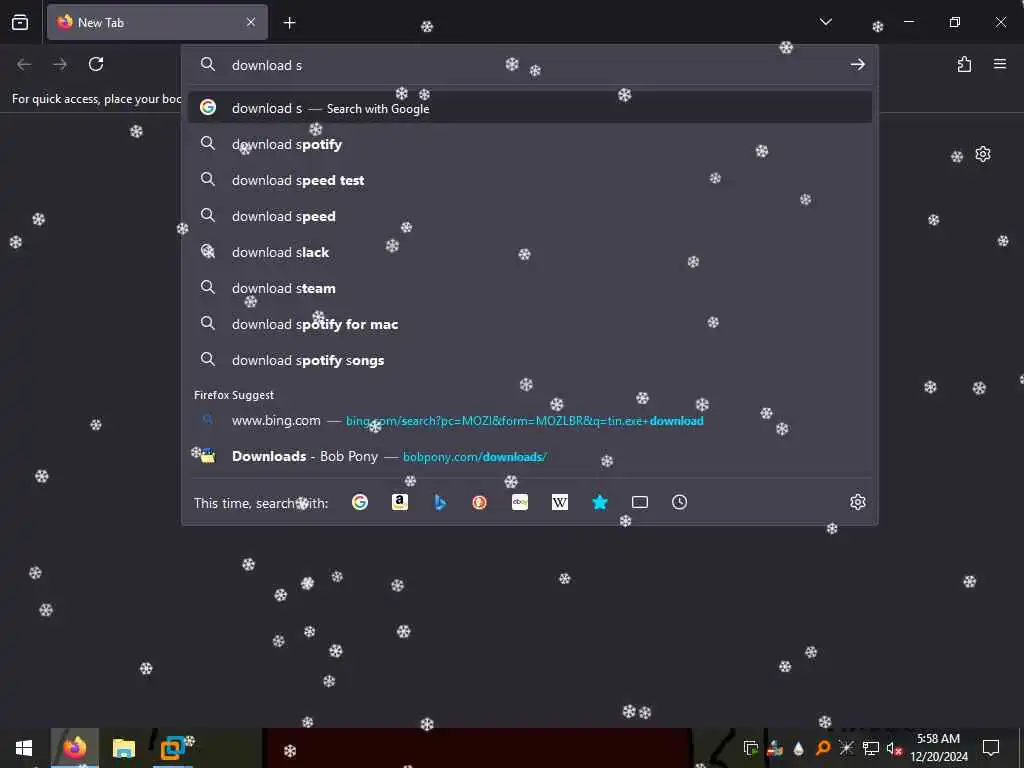Go forward one page

coord(60,64)
